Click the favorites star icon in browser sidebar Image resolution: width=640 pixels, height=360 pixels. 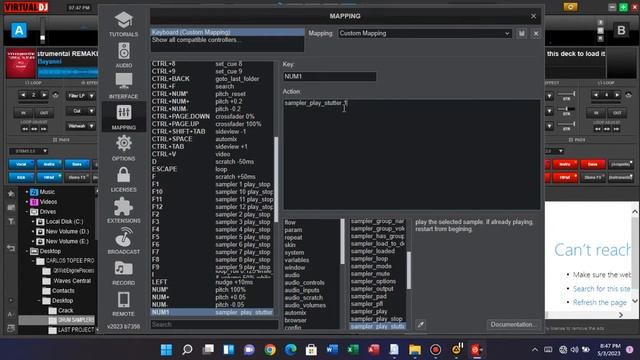coord(11,193)
